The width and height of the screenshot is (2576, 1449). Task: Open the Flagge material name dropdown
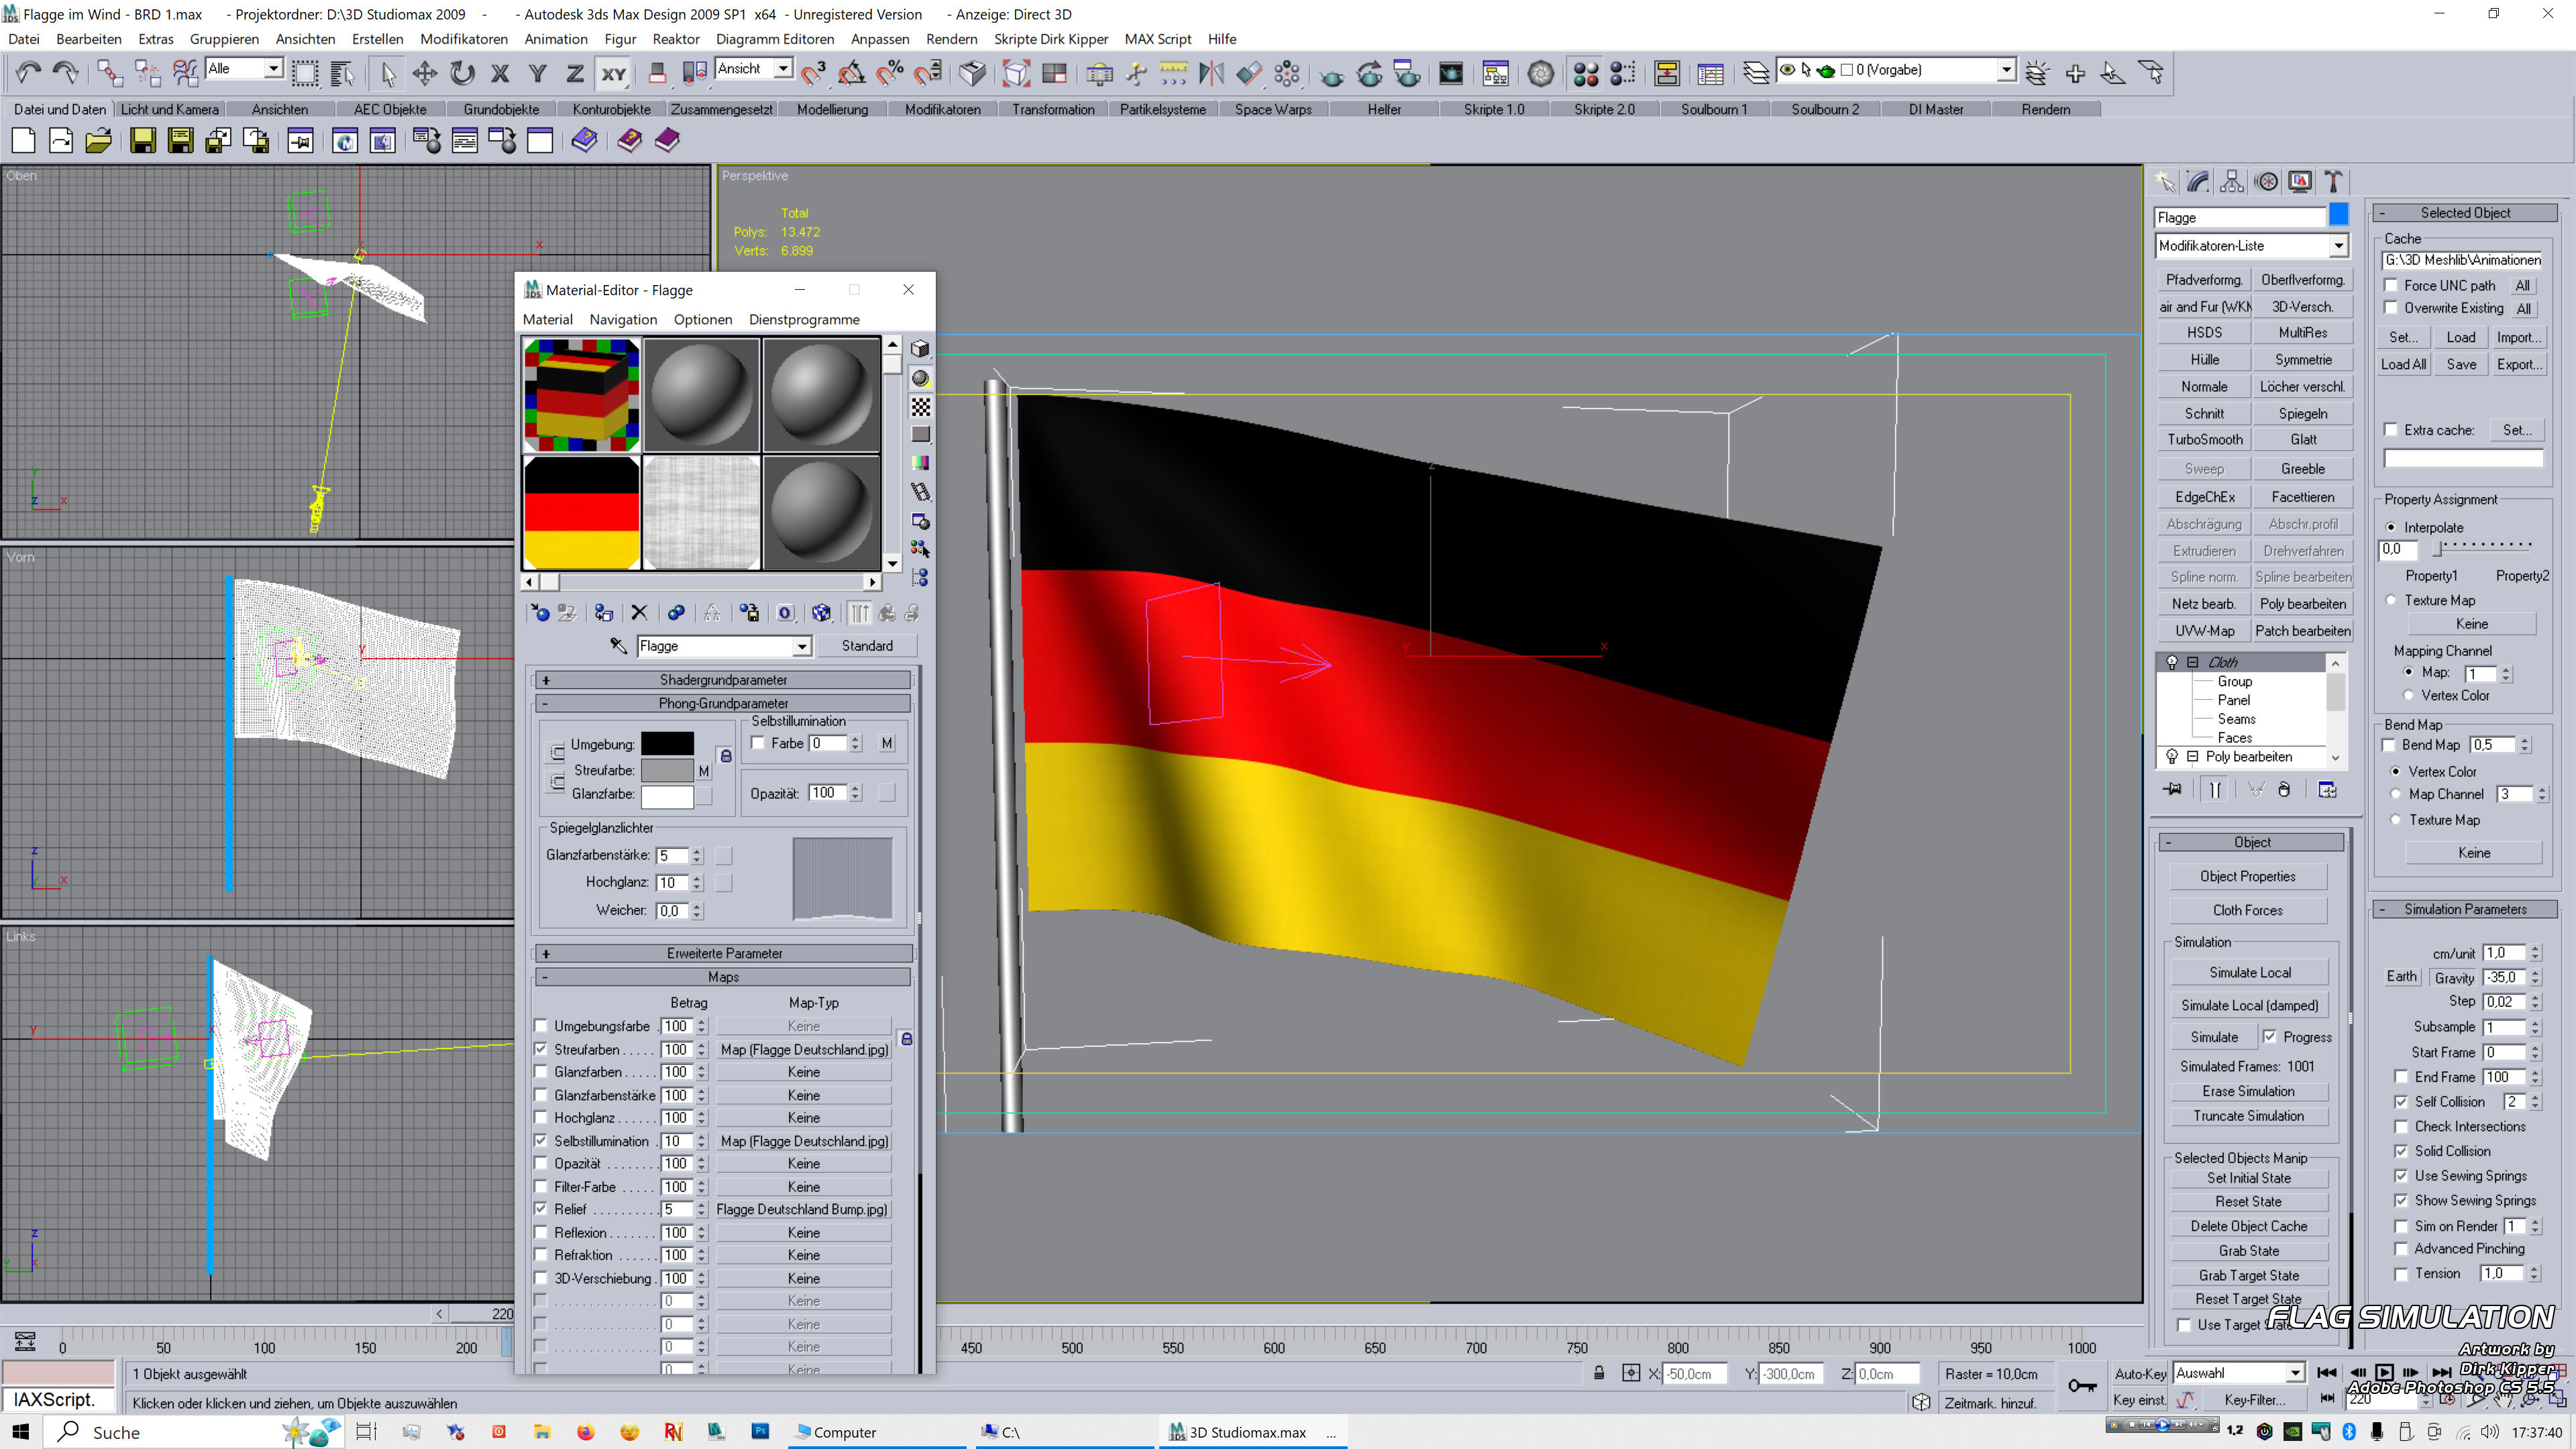pos(802,646)
